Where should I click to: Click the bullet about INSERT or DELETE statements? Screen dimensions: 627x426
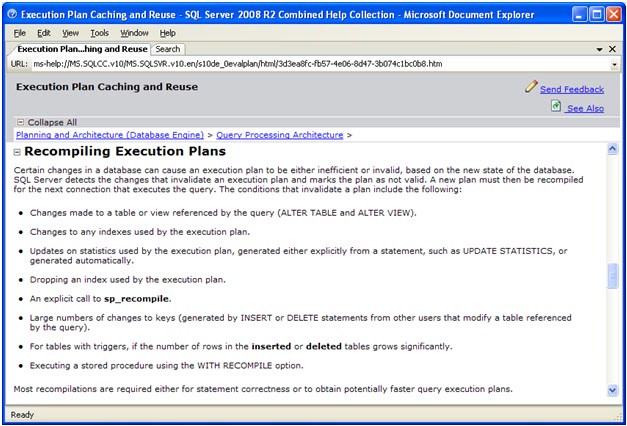click(300, 322)
